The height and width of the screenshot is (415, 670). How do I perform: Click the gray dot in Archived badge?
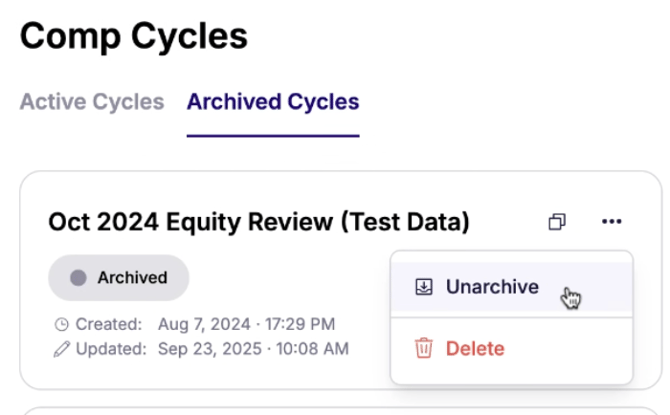pyautogui.click(x=78, y=278)
